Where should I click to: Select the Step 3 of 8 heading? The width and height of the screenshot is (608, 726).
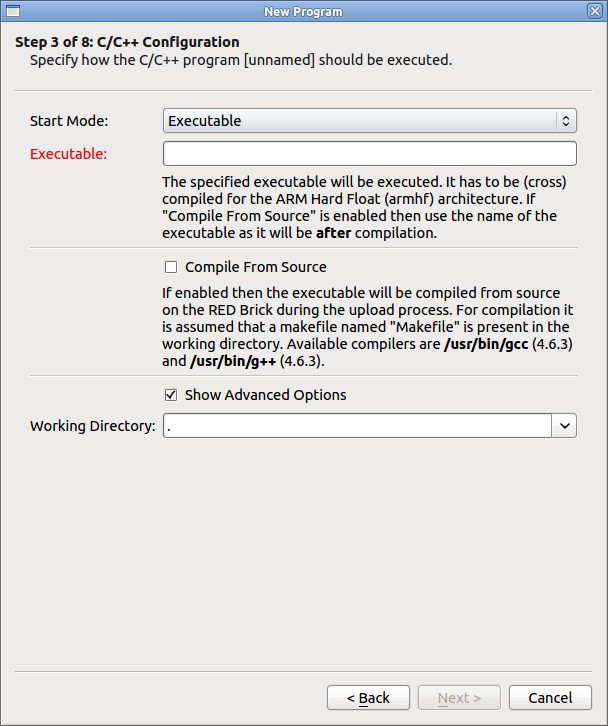tap(127, 42)
